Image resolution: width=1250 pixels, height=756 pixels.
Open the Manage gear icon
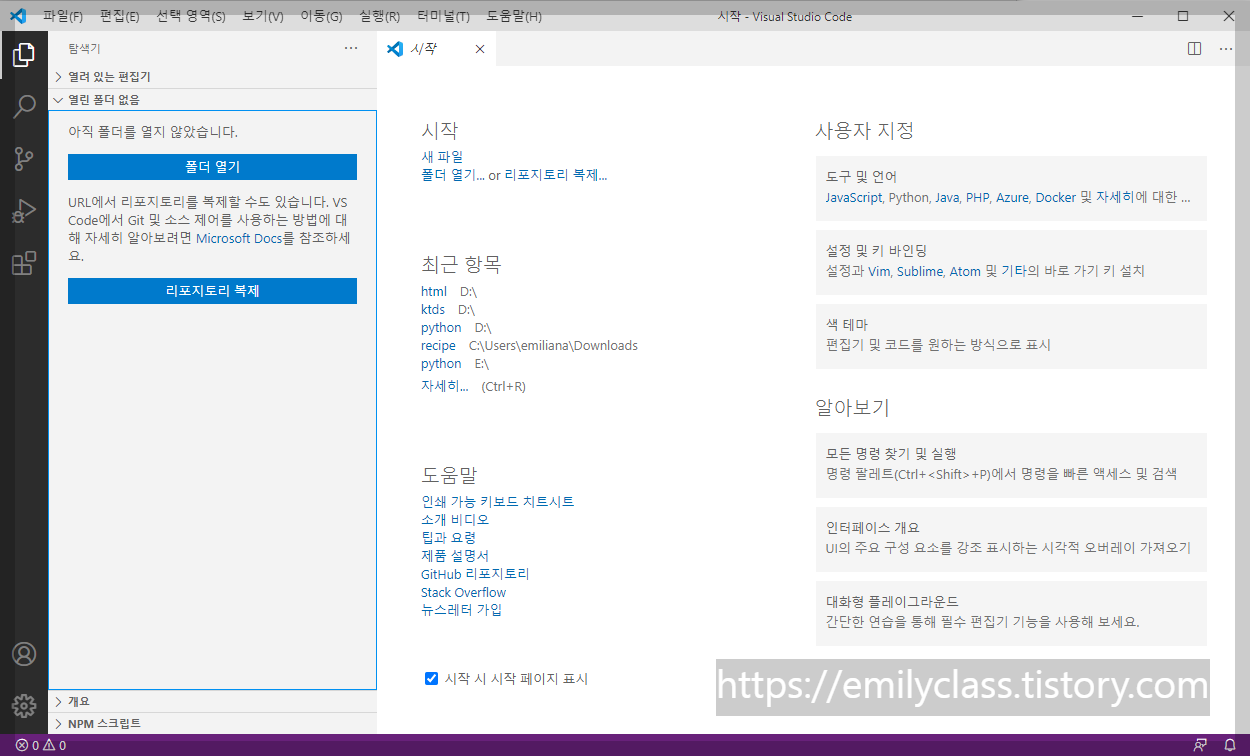[24, 705]
